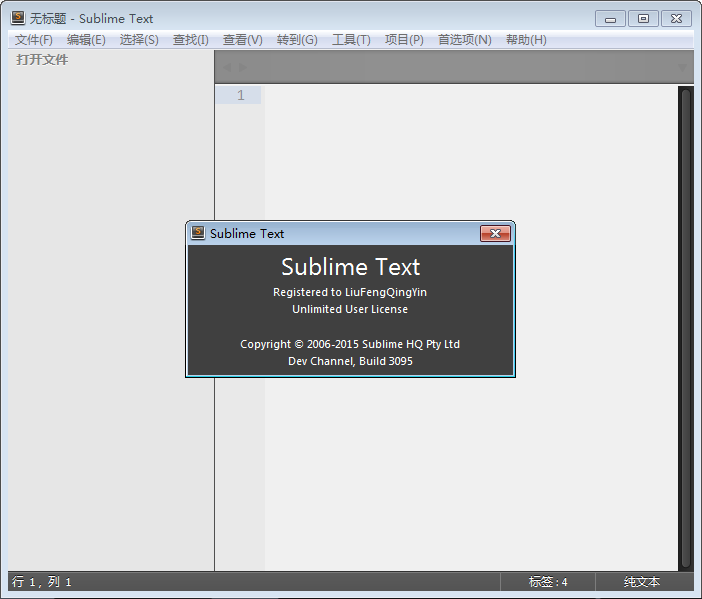Click the 打开文件 sidebar heading

(42, 60)
